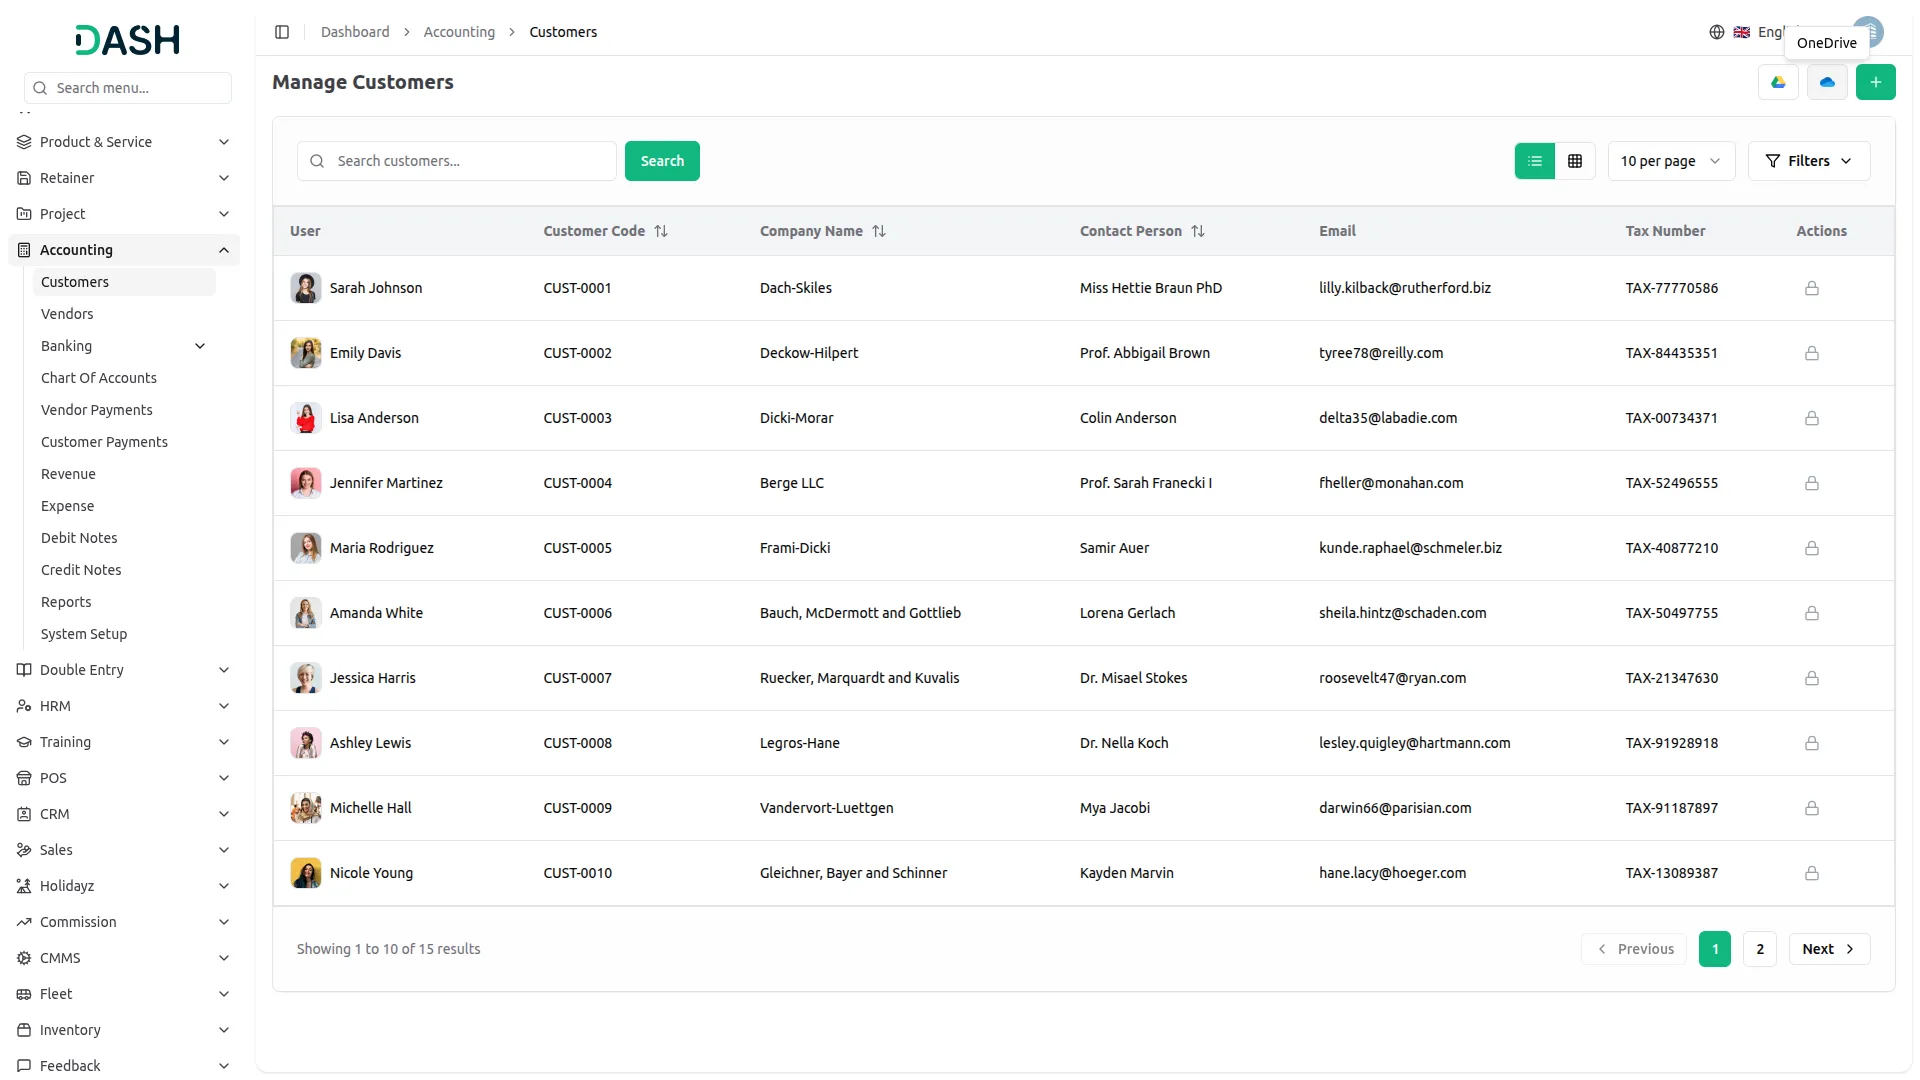1920x1080 pixels.
Task: Click Emily Davis's avatar thumbnail
Action: (306, 353)
